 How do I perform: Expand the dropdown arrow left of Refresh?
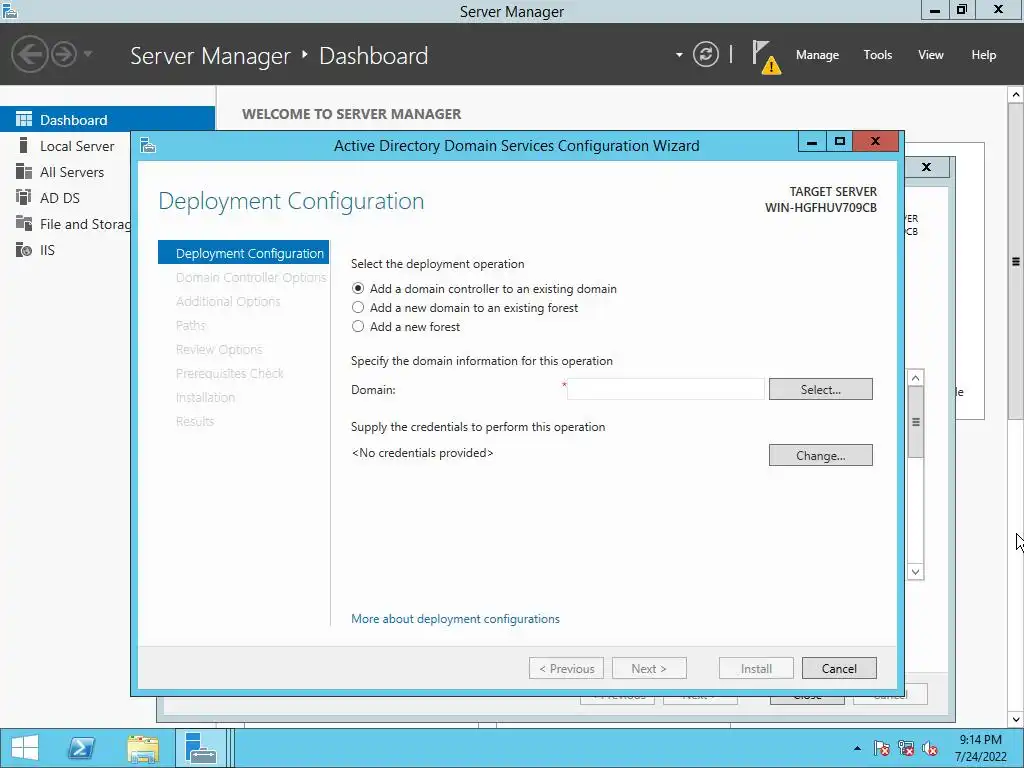coord(679,55)
